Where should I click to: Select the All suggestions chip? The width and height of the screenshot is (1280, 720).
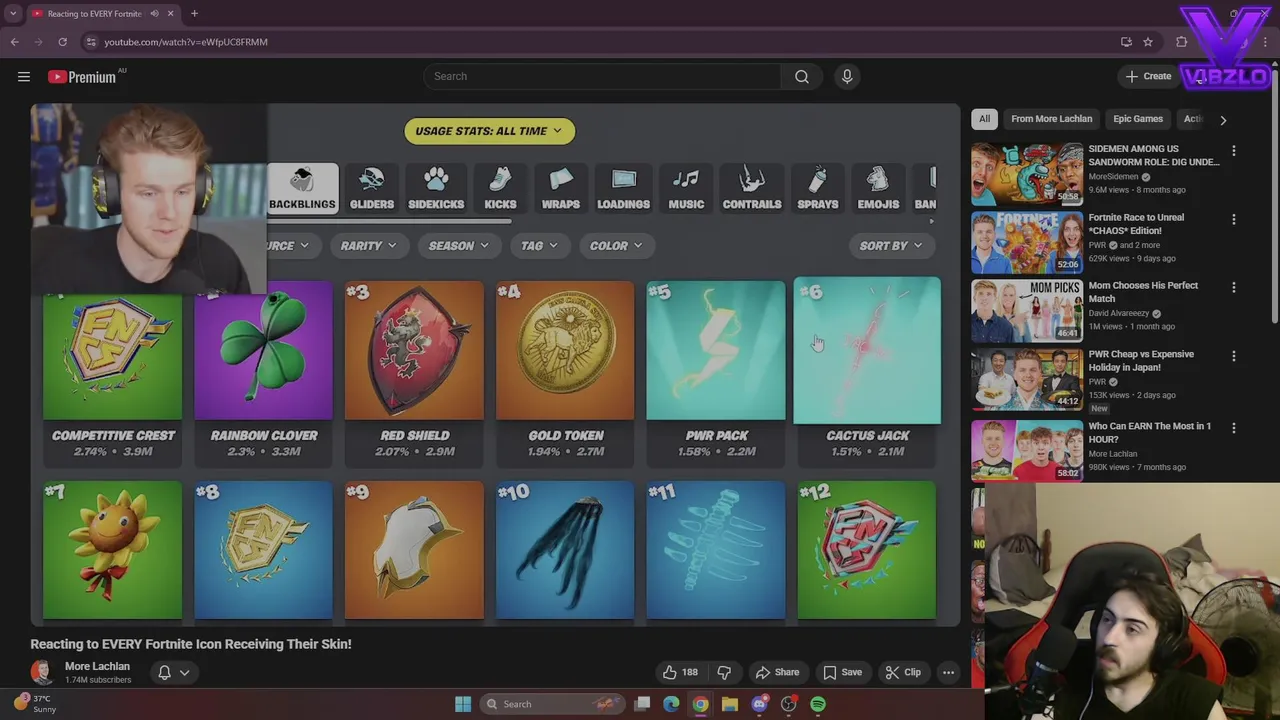tap(984, 119)
